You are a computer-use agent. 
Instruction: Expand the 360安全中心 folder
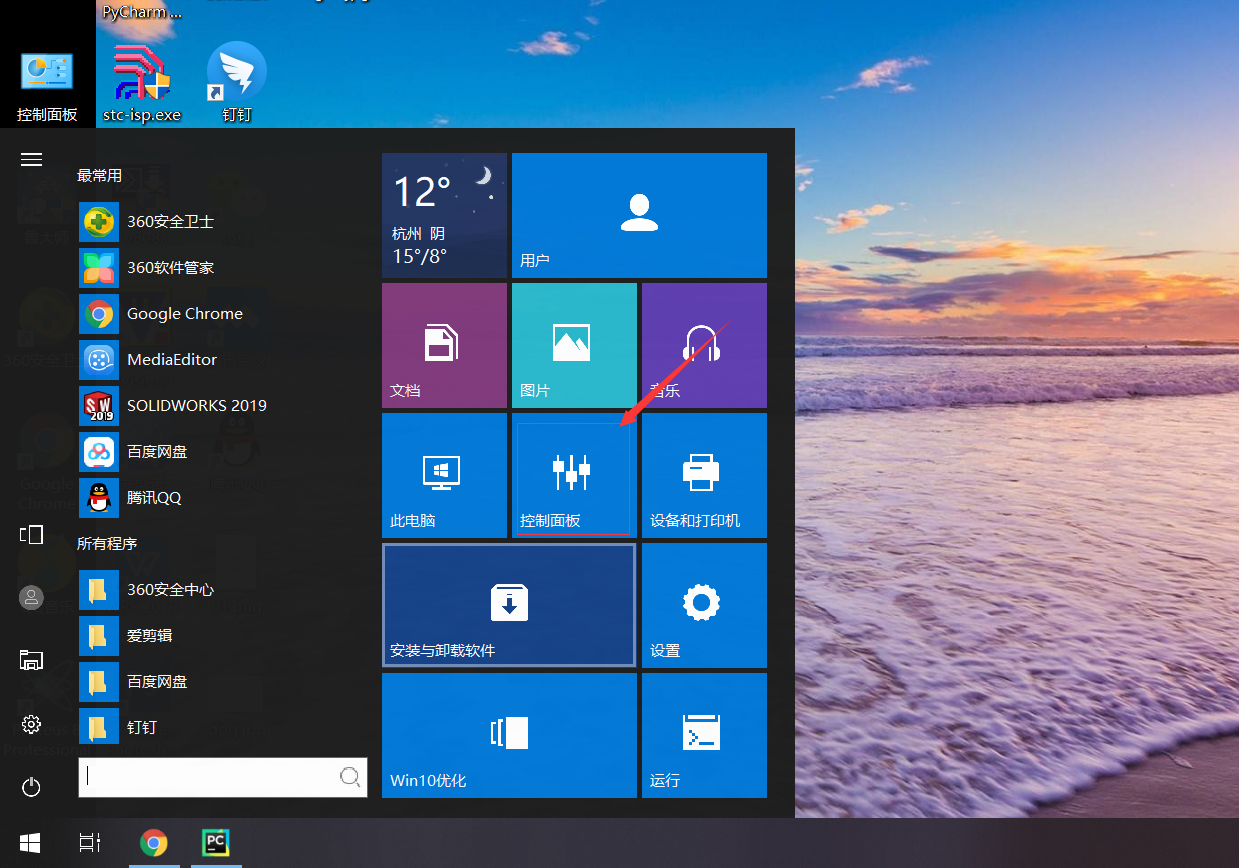click(x=222, y=589)
